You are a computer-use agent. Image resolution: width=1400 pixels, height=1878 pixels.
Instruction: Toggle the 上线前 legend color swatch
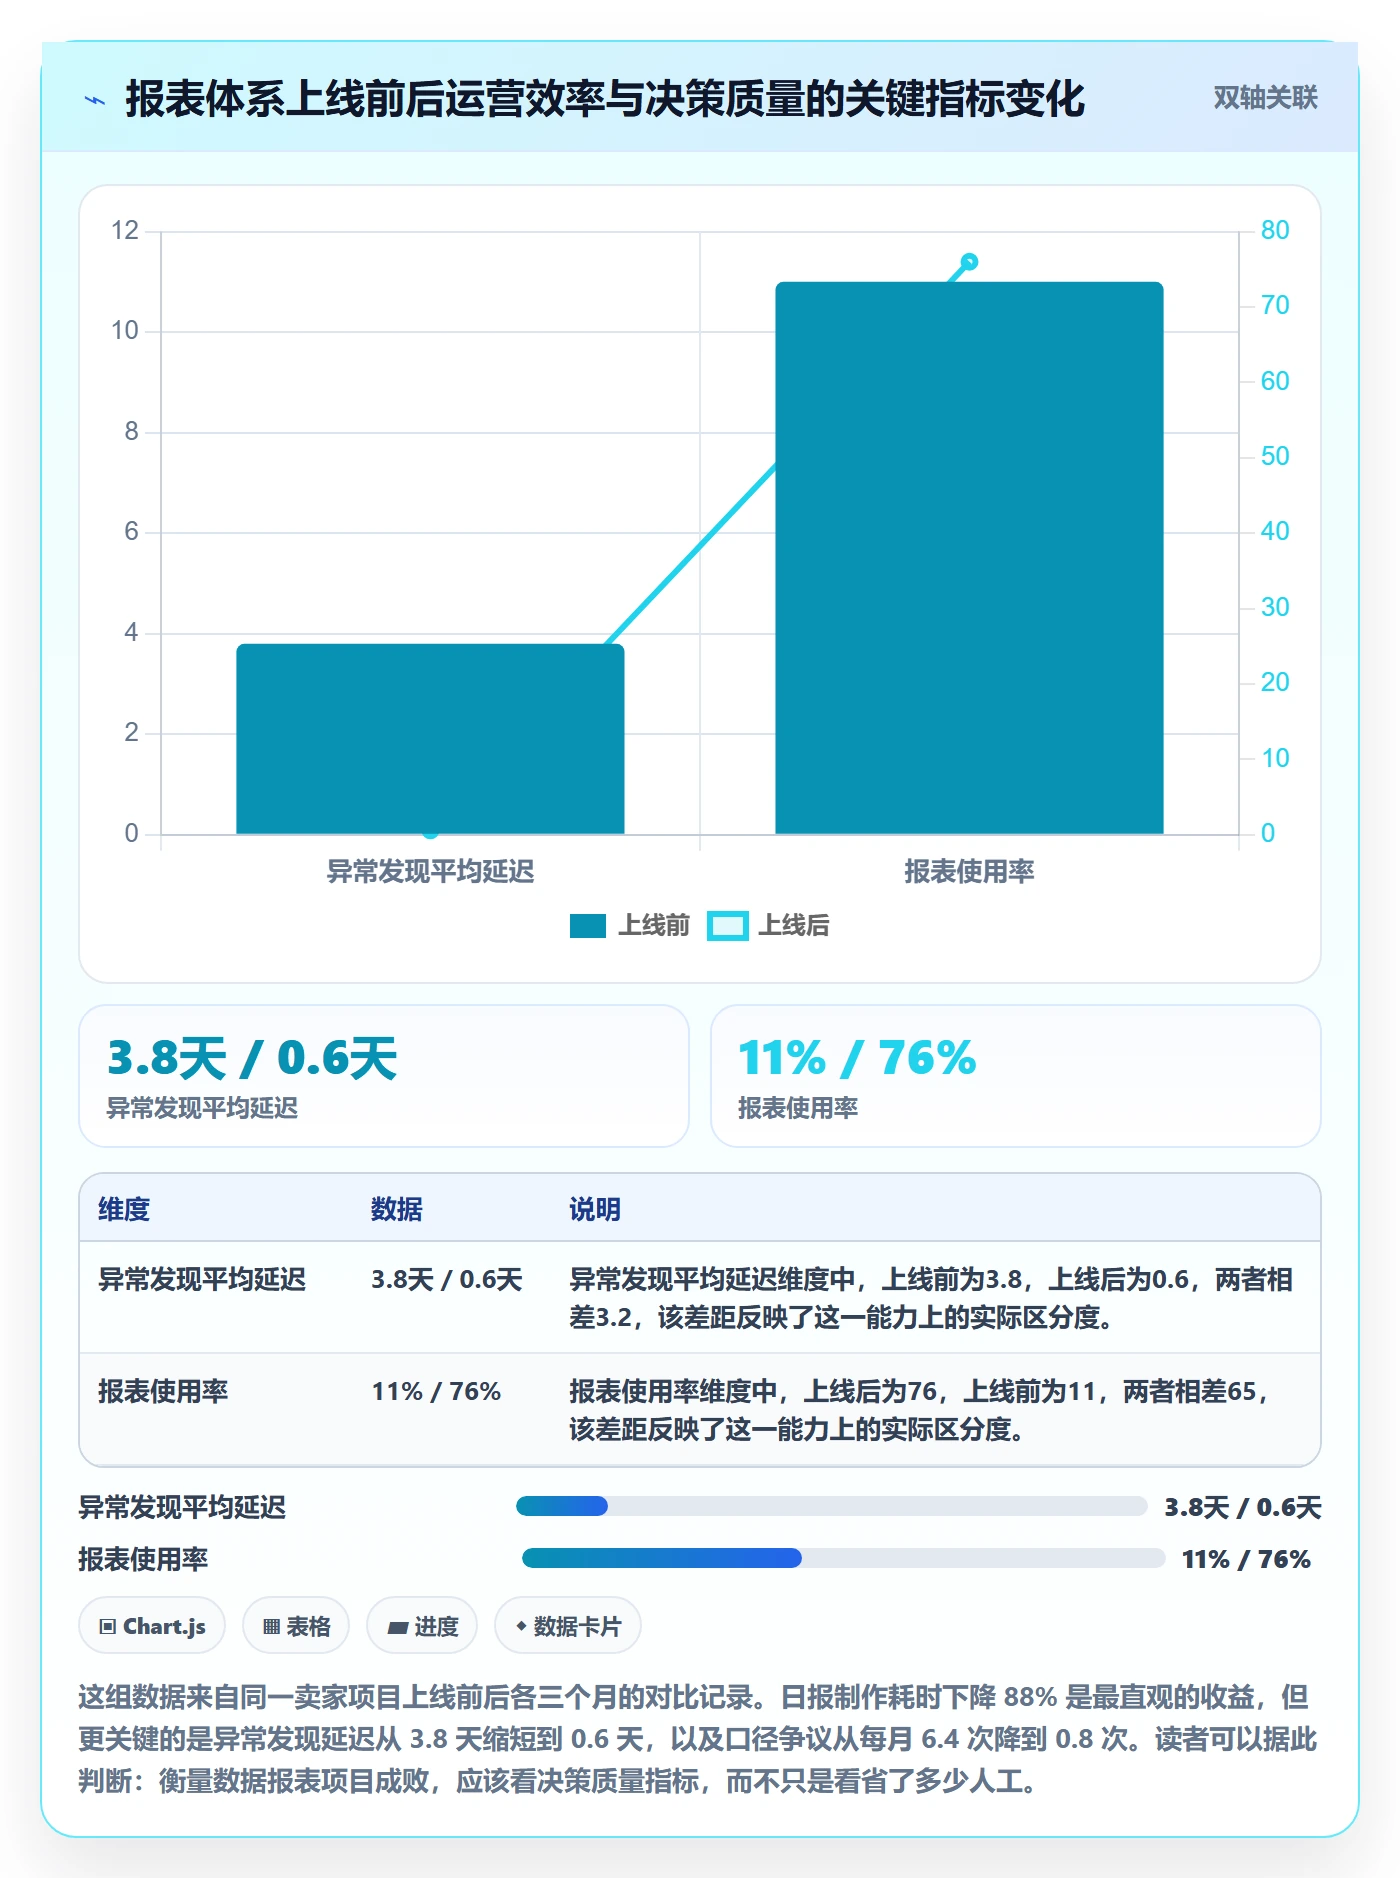coord(588,926)
